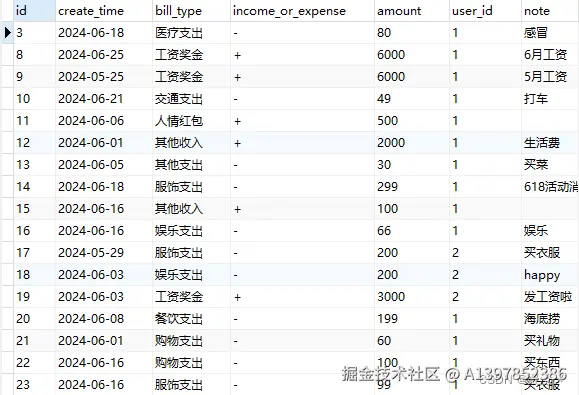Select date cell 2024-05-29
This screenshot has height=395, width=579.
(x=104, y=253)
